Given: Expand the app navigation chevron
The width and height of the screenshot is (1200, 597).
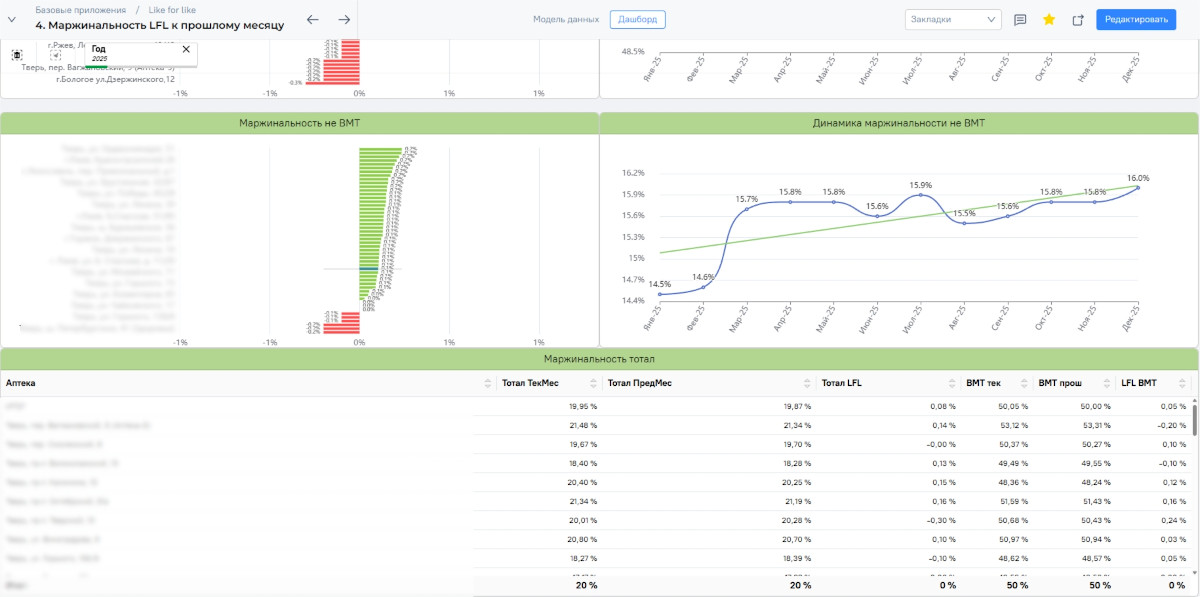Looking at the screenshot, I should (13, 20).
